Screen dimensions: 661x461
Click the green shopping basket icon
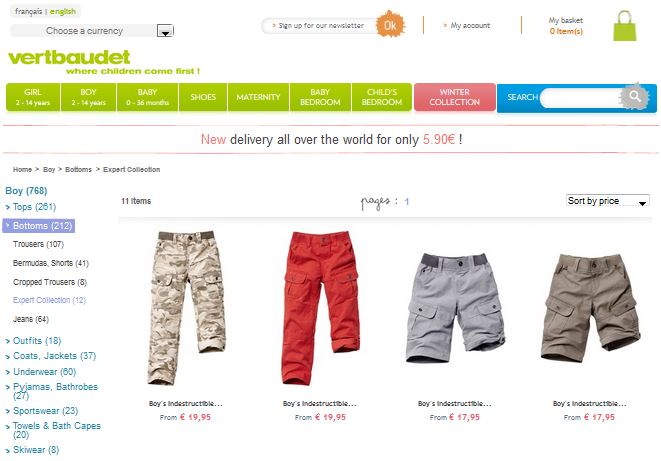(x=625, y=26)
